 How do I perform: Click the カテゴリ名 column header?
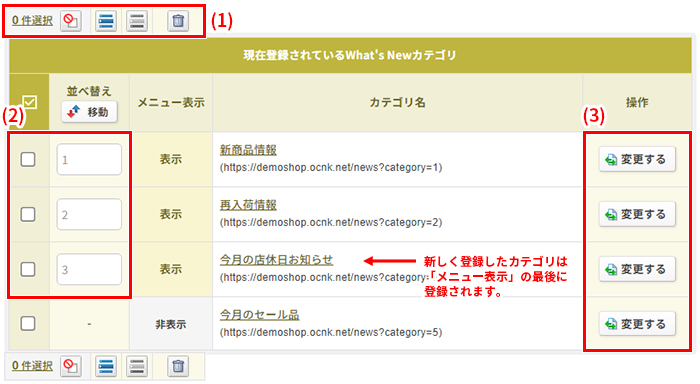click(x=397, y=103)
